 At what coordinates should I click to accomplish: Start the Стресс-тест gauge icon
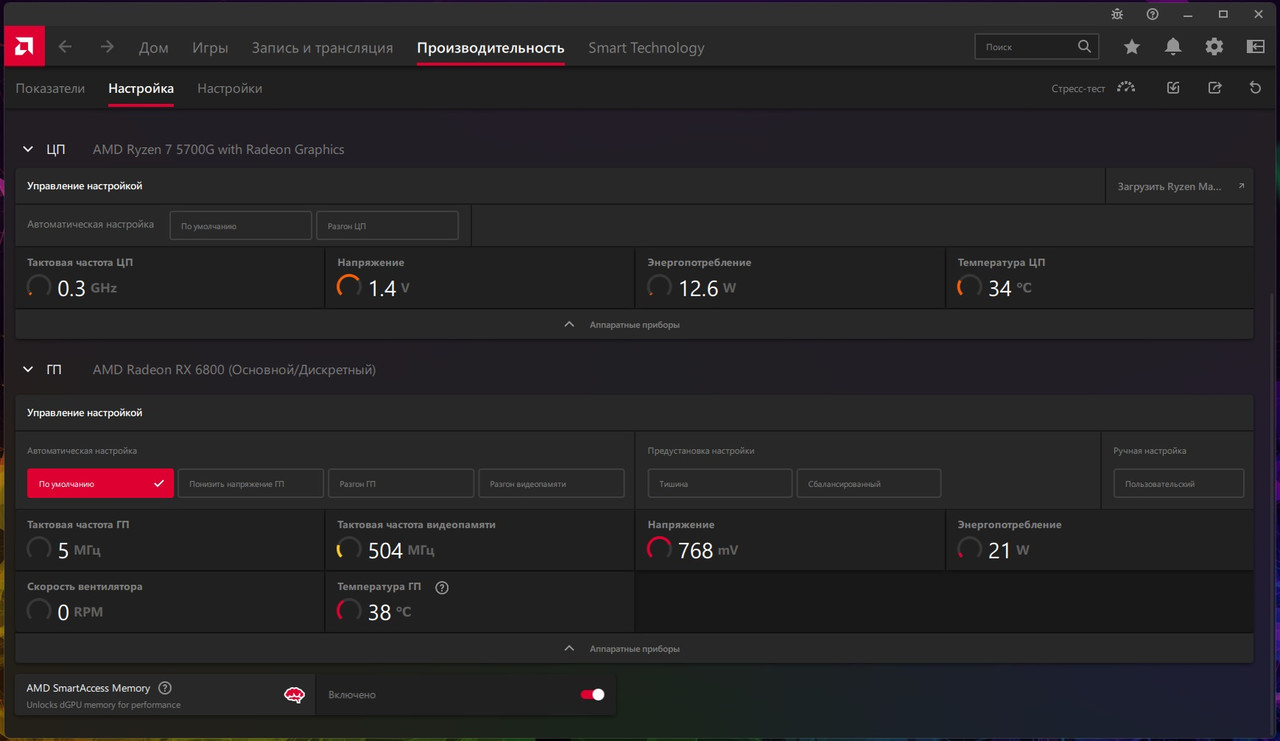1126,88
